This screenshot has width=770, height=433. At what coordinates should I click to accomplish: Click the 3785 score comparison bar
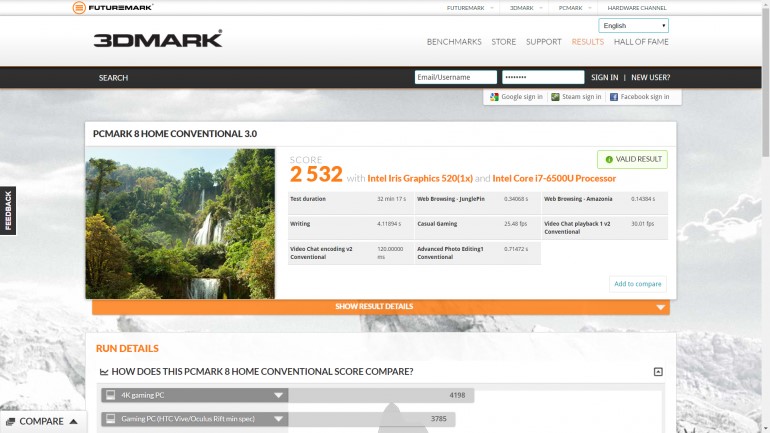tap(372, 419)
